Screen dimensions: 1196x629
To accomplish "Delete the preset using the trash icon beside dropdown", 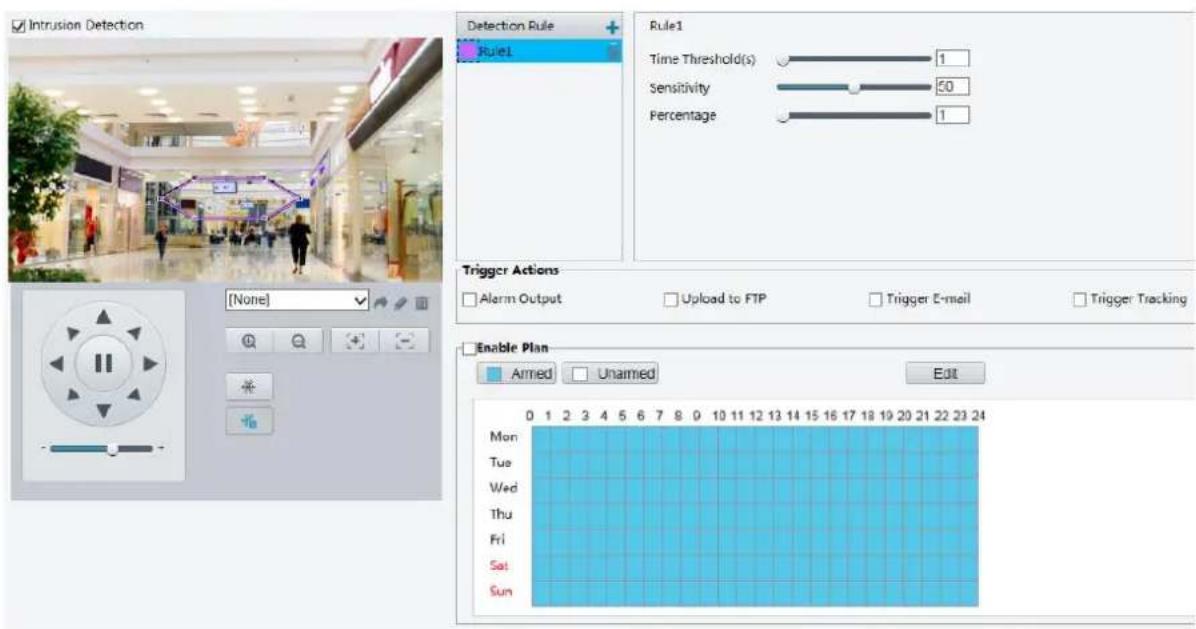I will [422, 303].
